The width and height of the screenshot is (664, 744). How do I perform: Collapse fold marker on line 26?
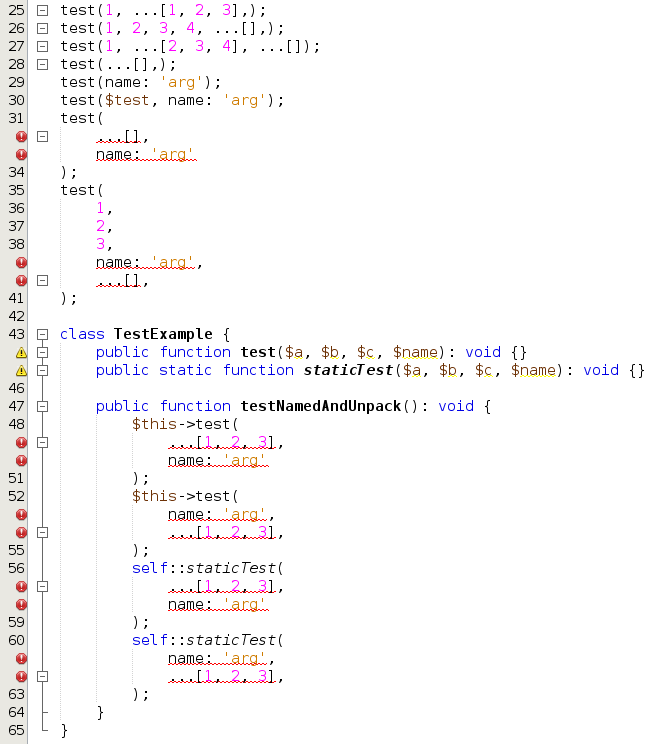pyautogui.click(x=43, y=28)
